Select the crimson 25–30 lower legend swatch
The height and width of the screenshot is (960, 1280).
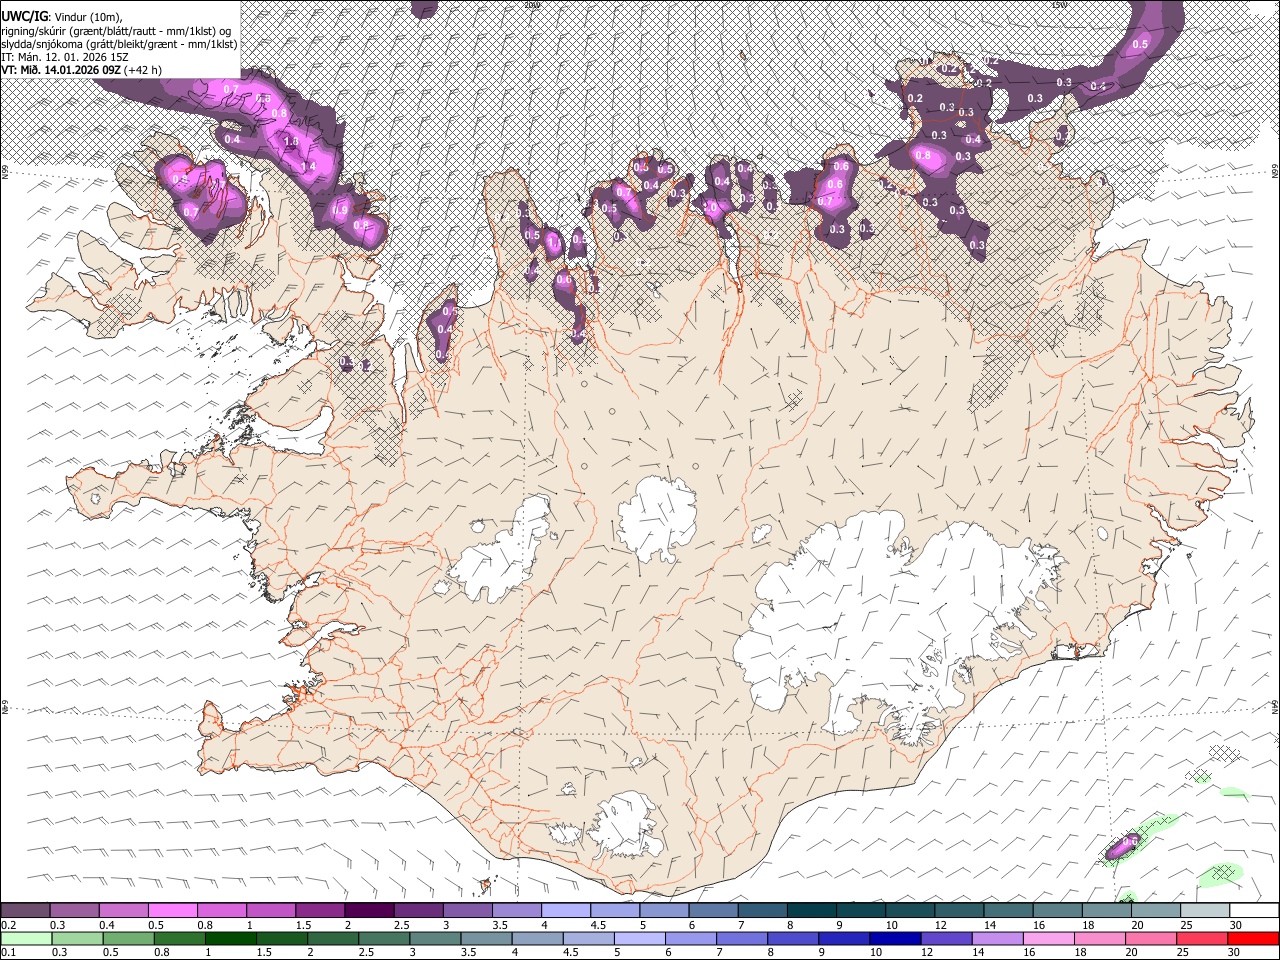coord(1203,938)
